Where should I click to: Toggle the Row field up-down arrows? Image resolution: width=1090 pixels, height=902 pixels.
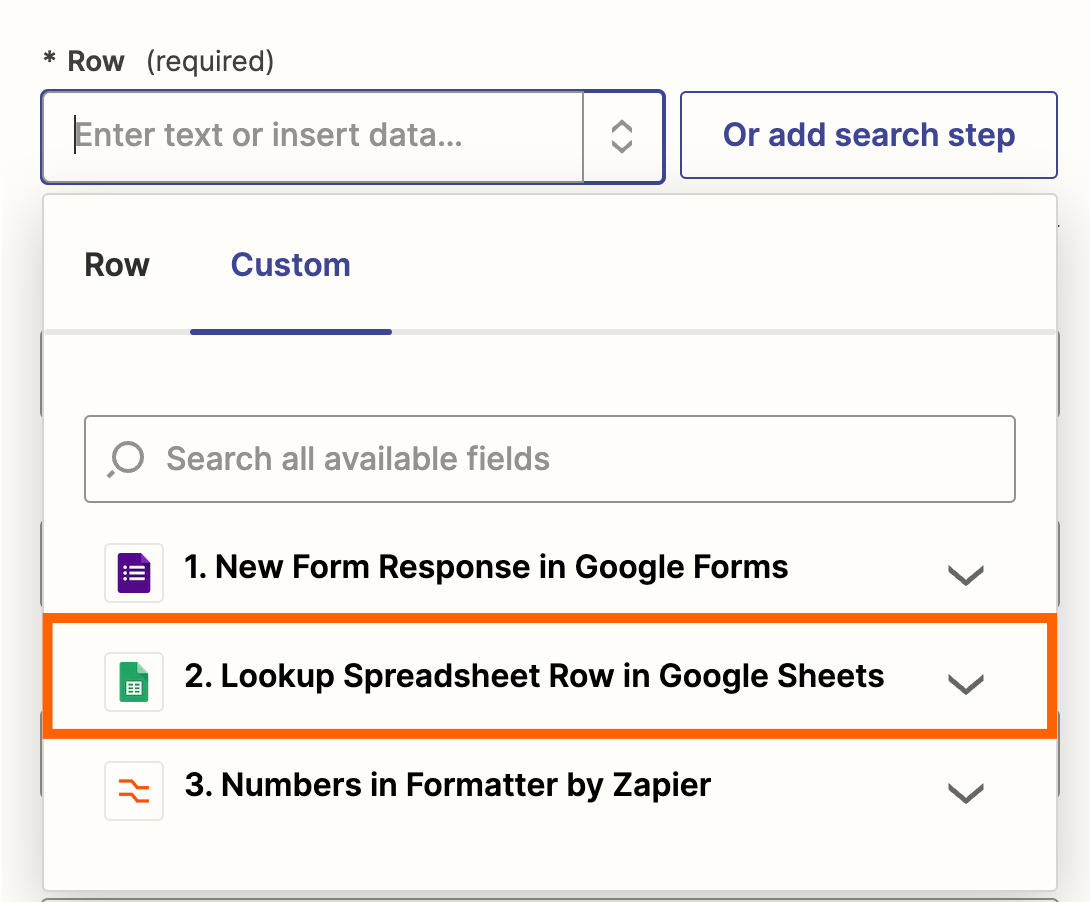click(622, 137)
